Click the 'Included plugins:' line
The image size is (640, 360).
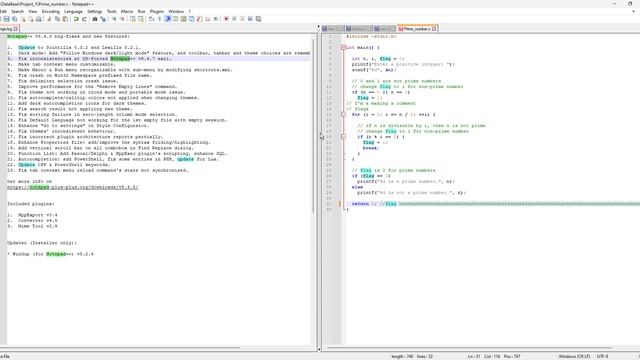coord(31,204)
